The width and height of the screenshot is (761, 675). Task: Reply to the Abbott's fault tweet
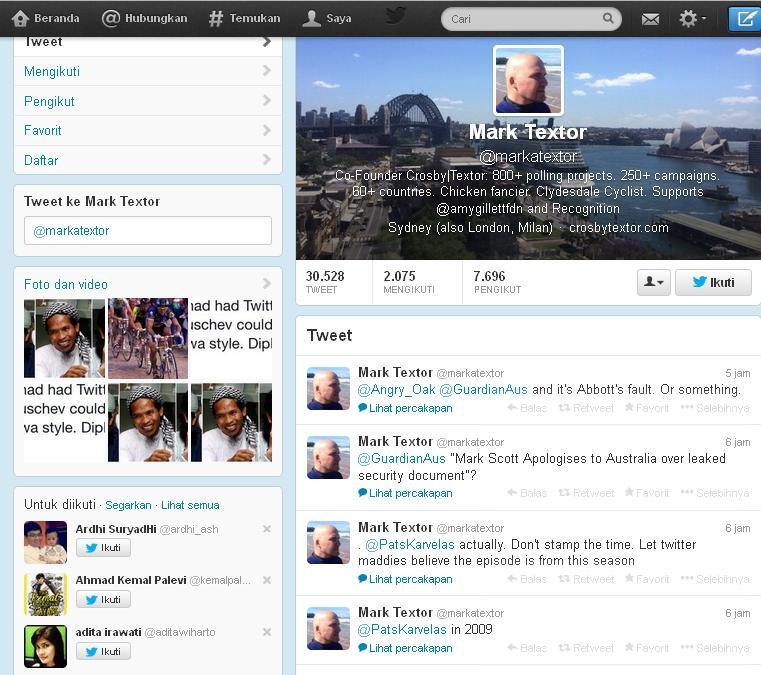point(527,408)
